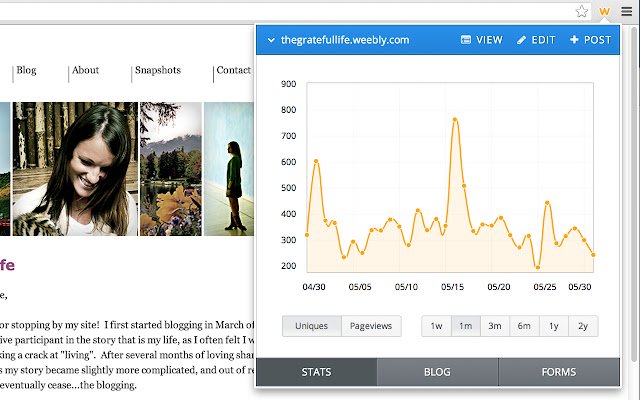Click the 900 y-axis label

click(289, 84)
